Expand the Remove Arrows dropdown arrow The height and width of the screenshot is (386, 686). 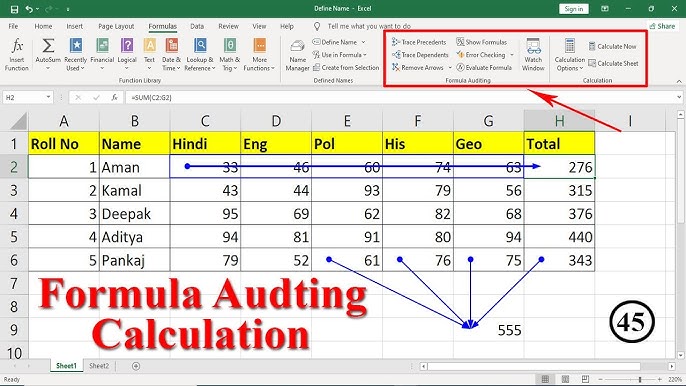coord(450,67)
